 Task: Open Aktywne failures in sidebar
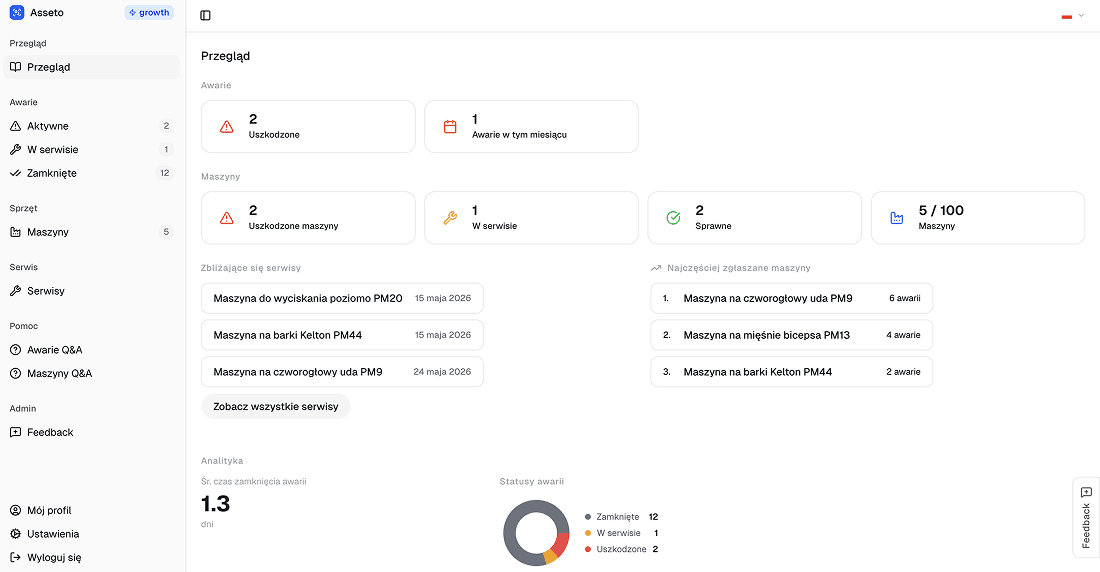pyautogui.click(x=48, y=126)
